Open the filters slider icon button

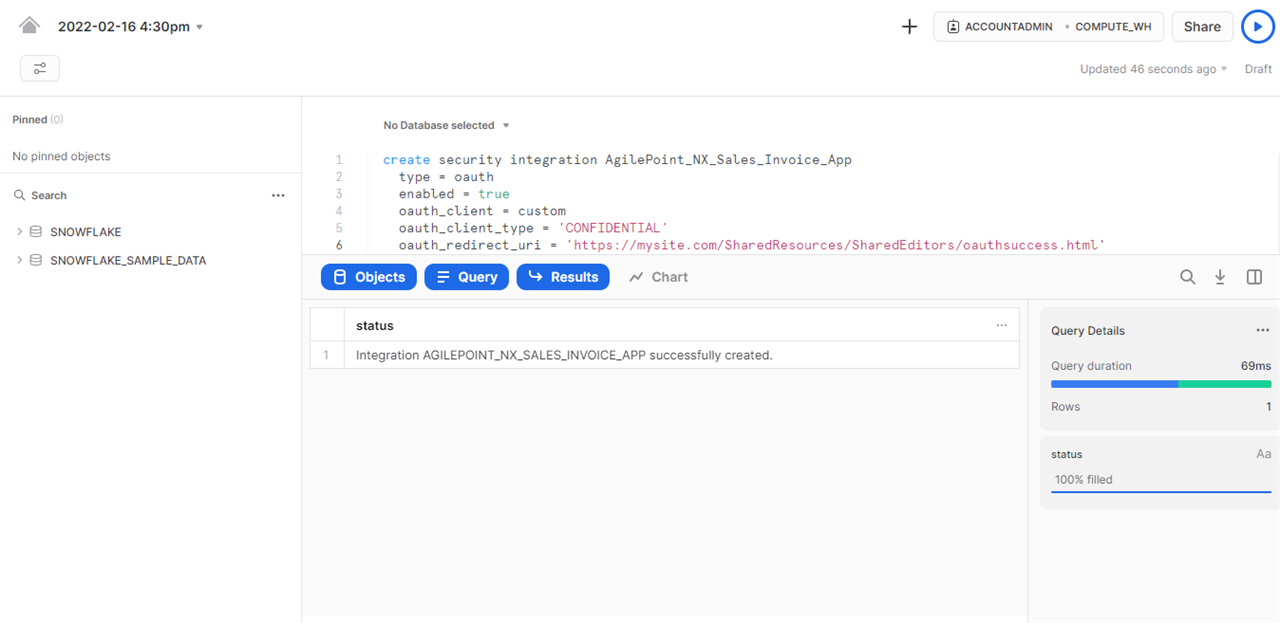coord(40,68)
